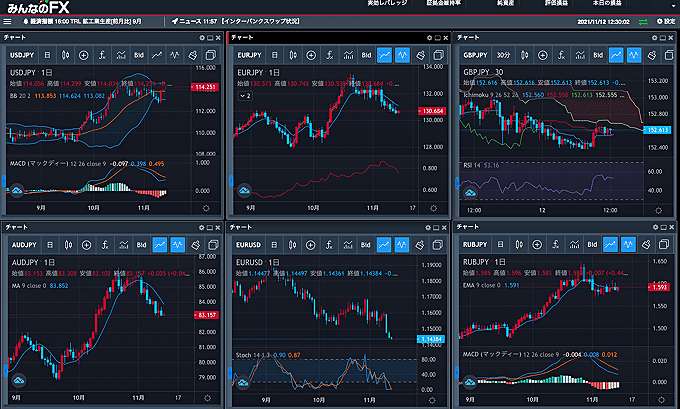Change the candle chart style in USDJPY chart

coord(65,55)
